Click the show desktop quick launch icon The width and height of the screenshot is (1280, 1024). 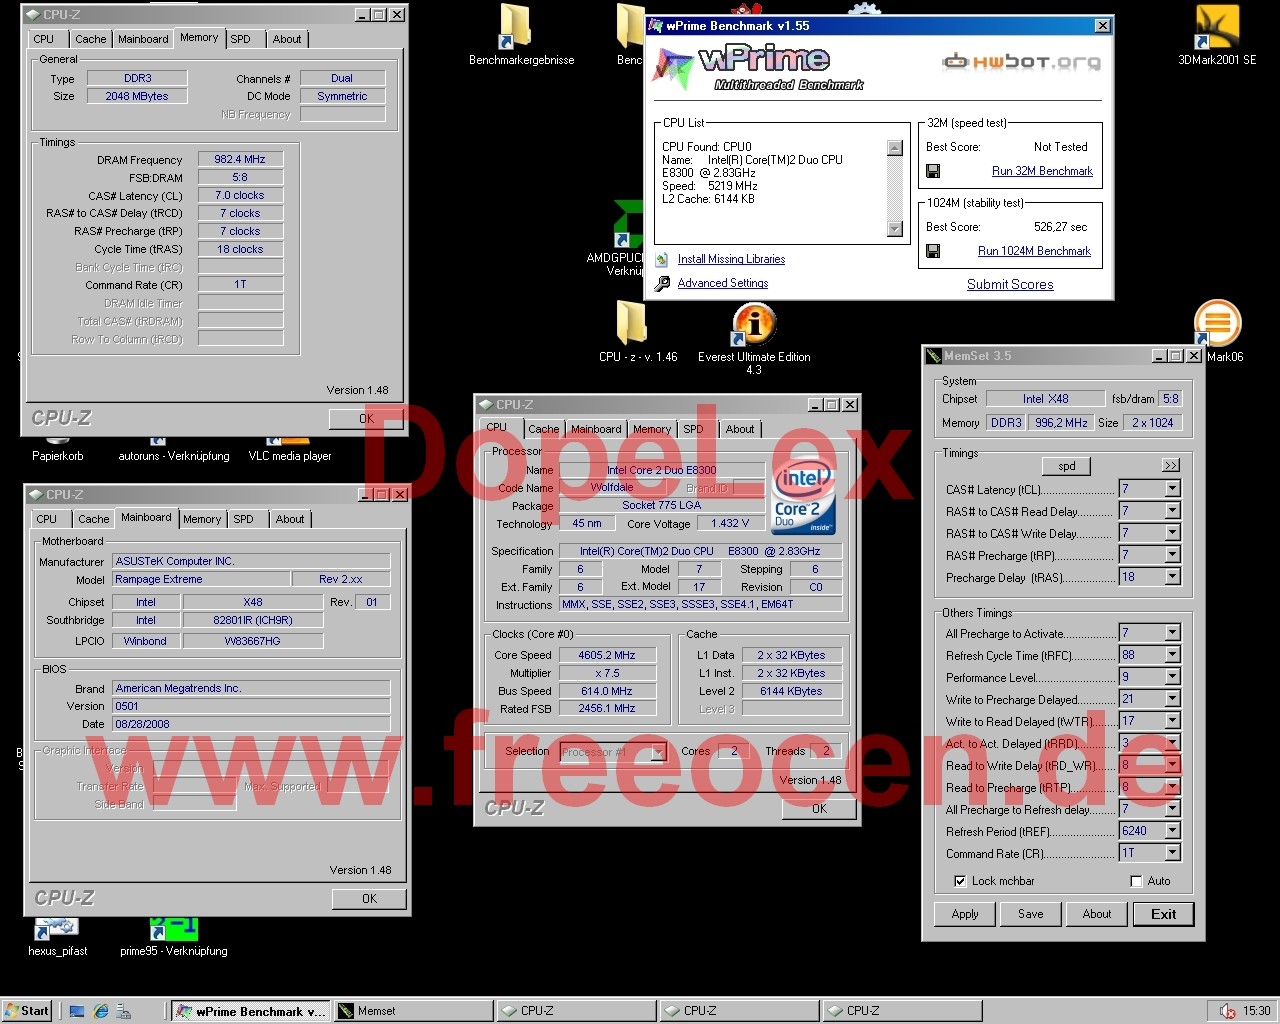point(77,1011)
